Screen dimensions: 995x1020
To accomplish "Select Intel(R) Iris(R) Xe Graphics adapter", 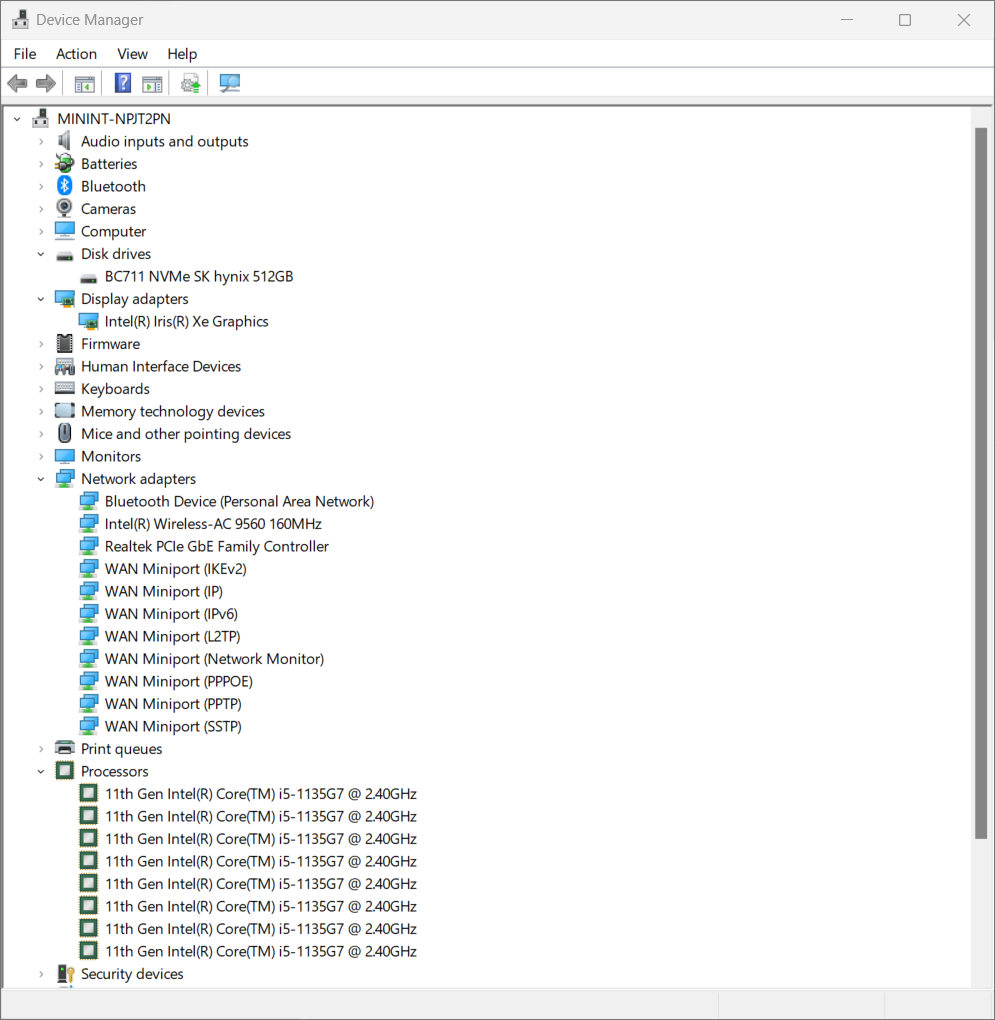I will tap(187, 321).
